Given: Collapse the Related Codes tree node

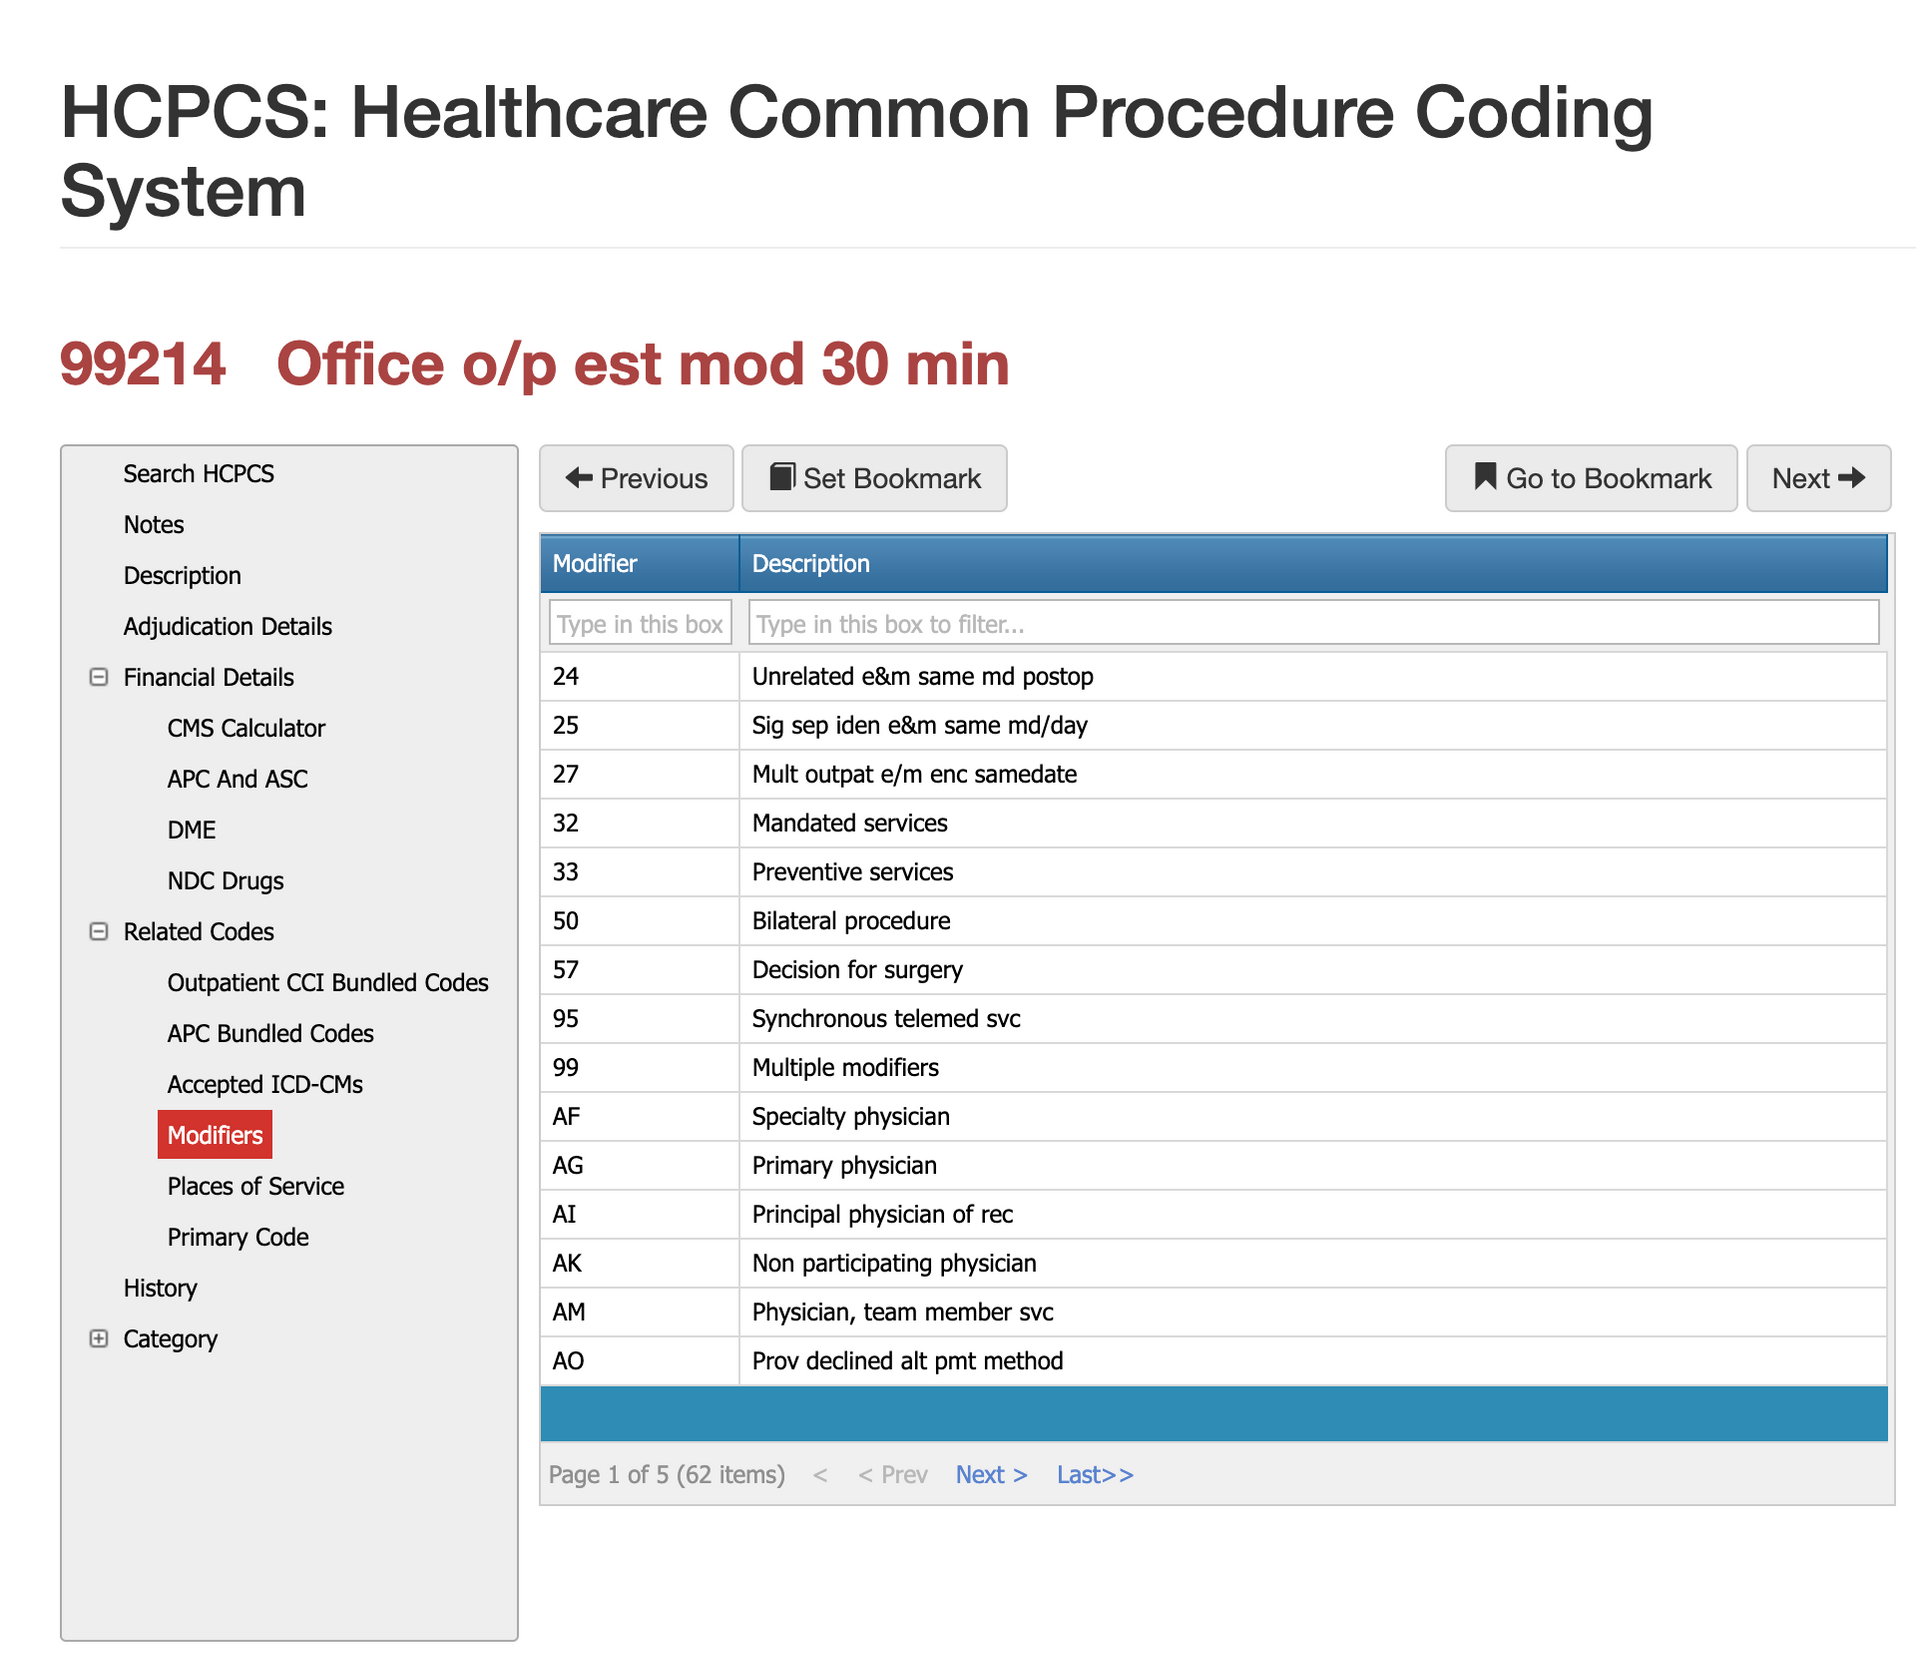Looking at the screenshot, I should click(99, 931).
